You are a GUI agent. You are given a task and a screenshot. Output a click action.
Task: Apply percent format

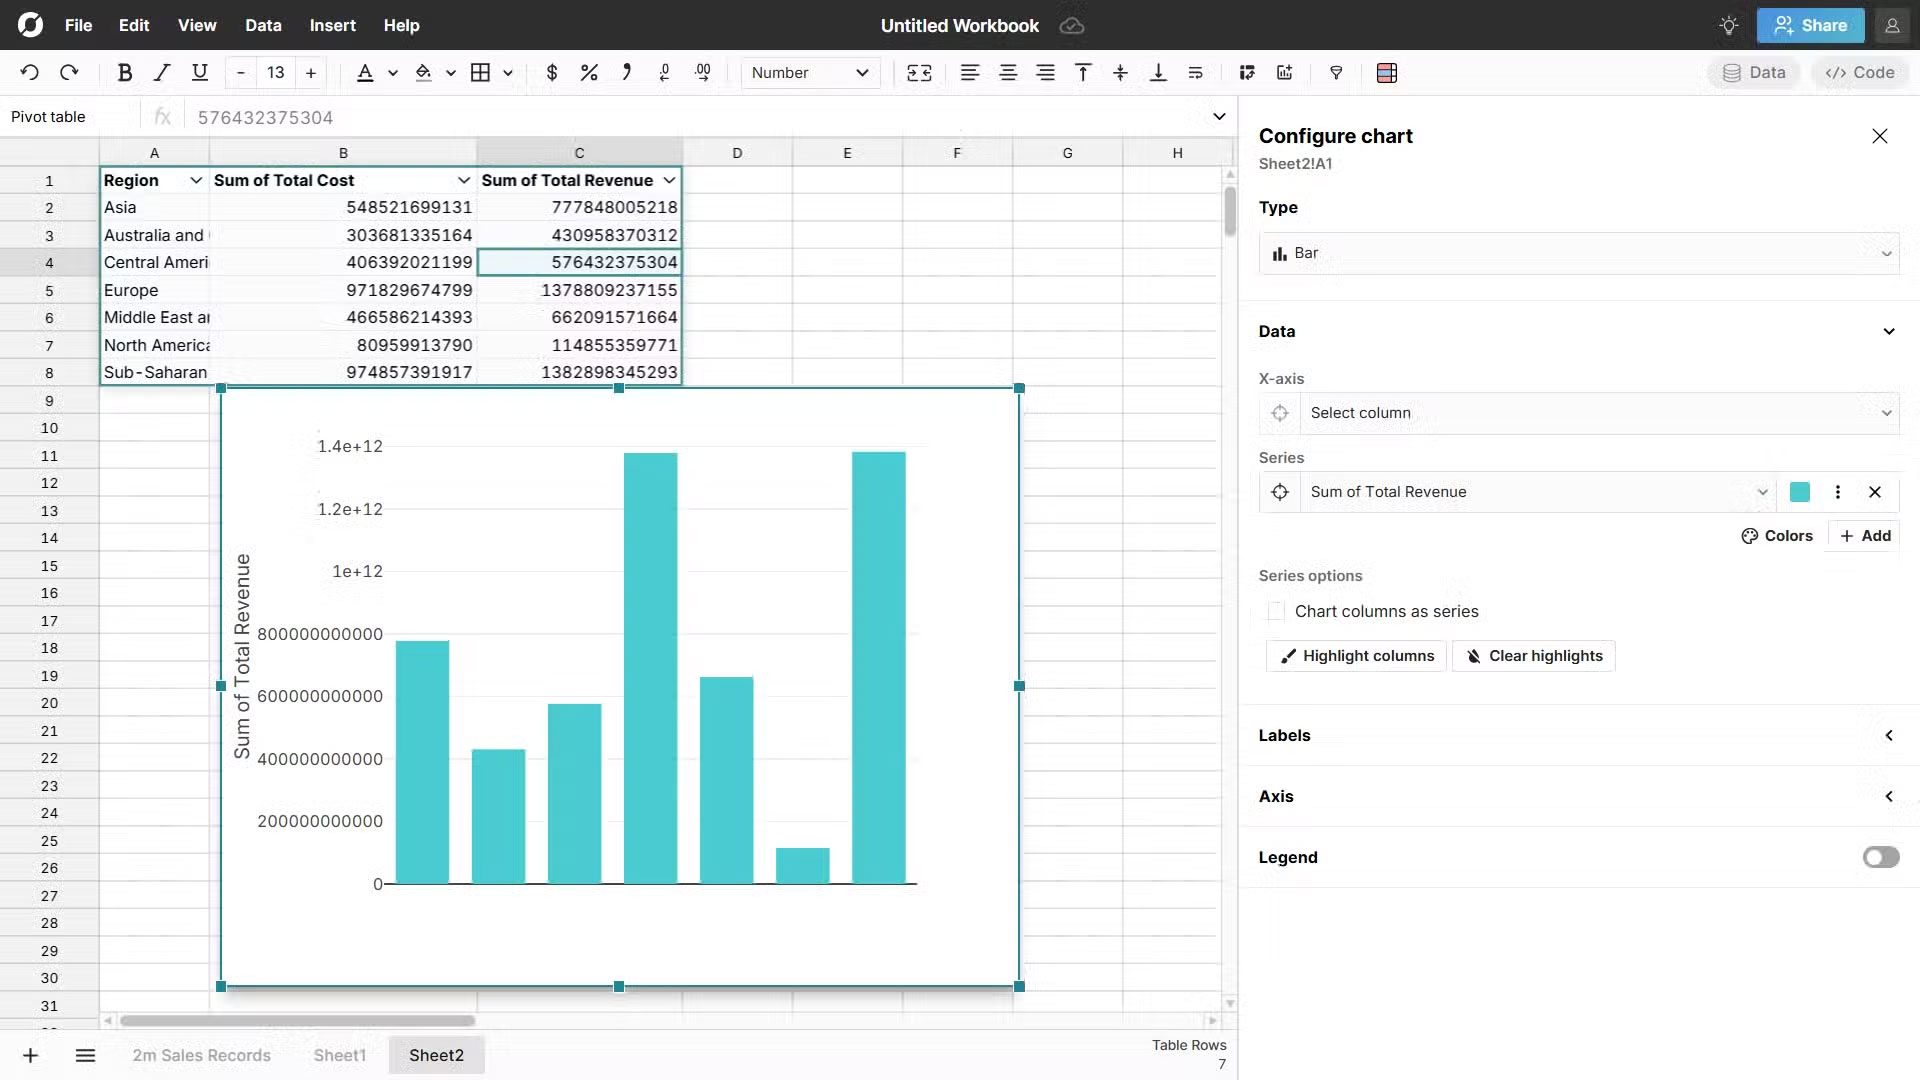click(x=588, y=72)
